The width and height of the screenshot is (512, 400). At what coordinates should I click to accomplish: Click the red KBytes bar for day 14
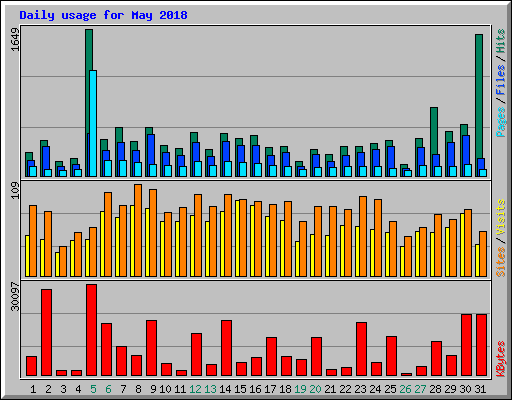226,348
